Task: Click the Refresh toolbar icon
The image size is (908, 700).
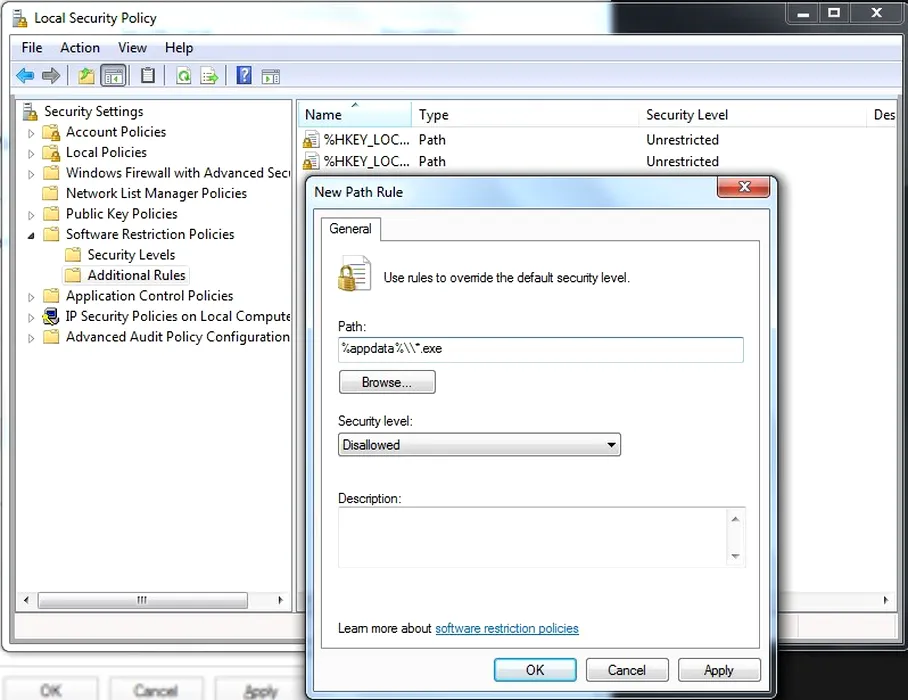Action: 183,76
